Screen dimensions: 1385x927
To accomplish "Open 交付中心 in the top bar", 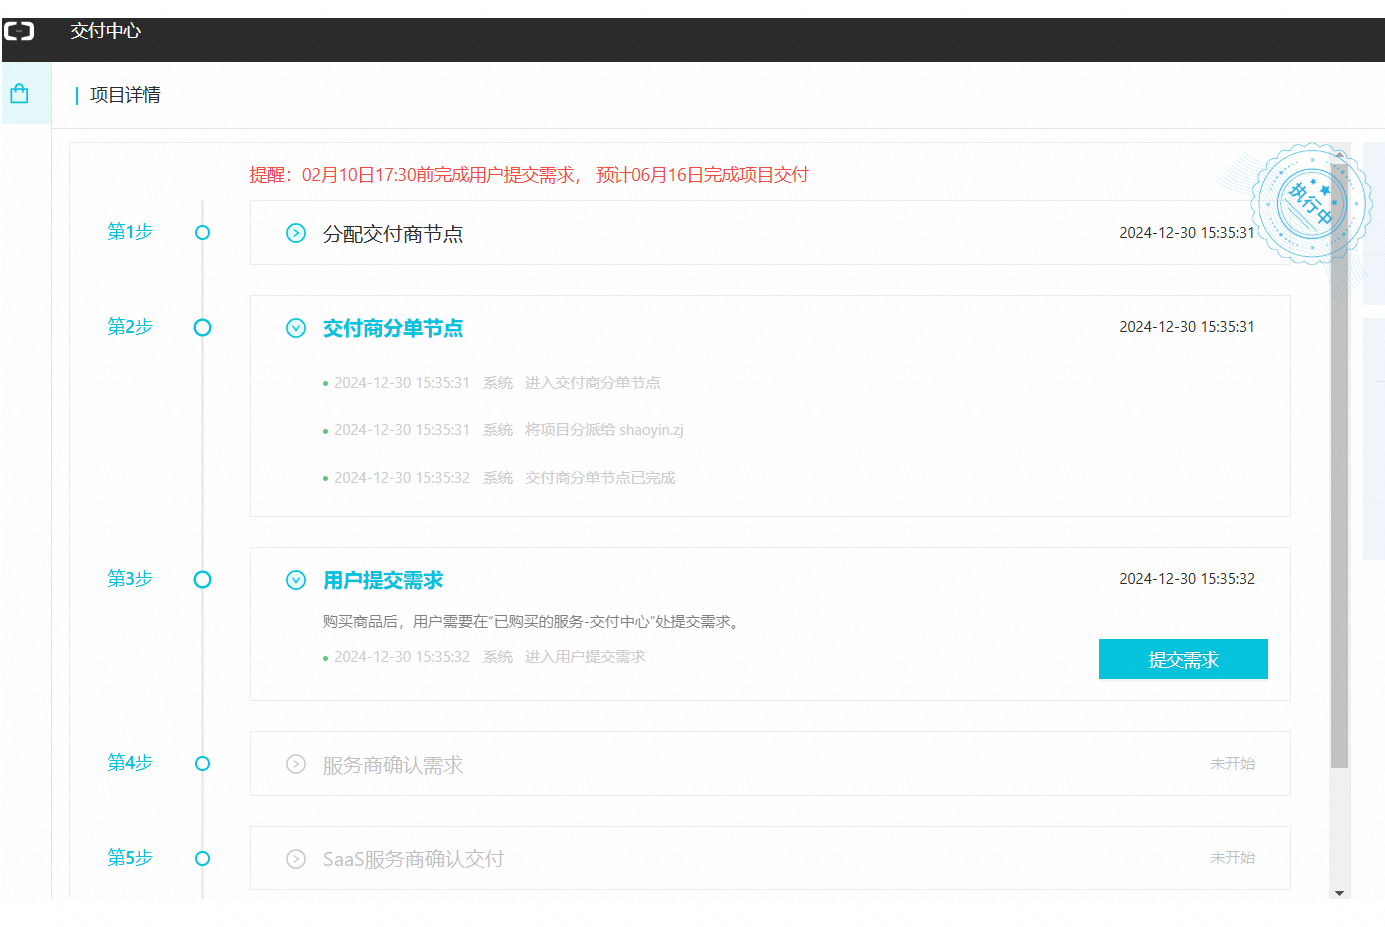I will pyautogui.click(x=105, y=31).
